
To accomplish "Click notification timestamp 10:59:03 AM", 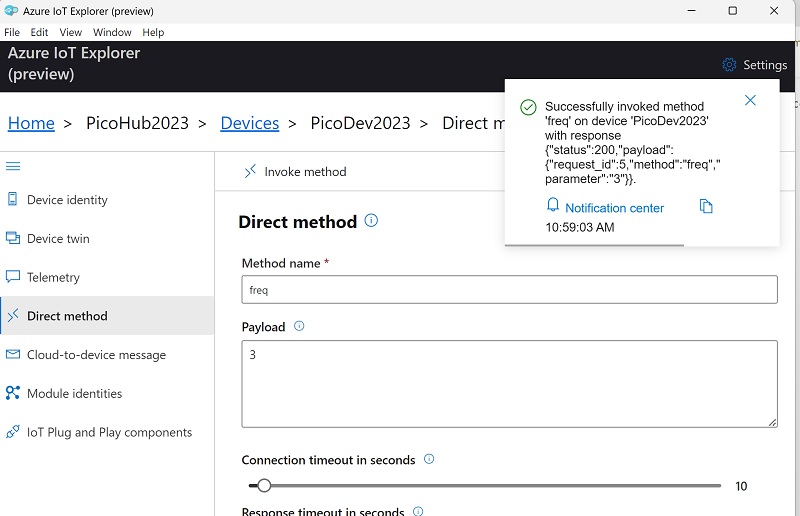I will pyautogui.click(x=580, y=227).
